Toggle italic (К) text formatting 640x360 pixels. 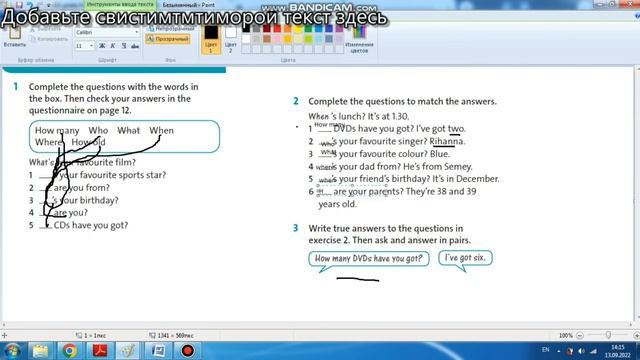[x=113, y=46]
